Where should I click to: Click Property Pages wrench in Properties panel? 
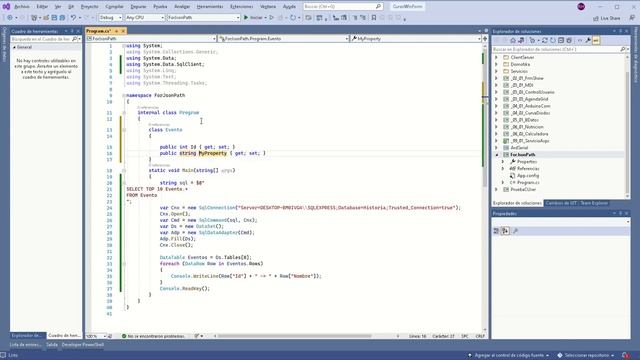coord(516,231)
